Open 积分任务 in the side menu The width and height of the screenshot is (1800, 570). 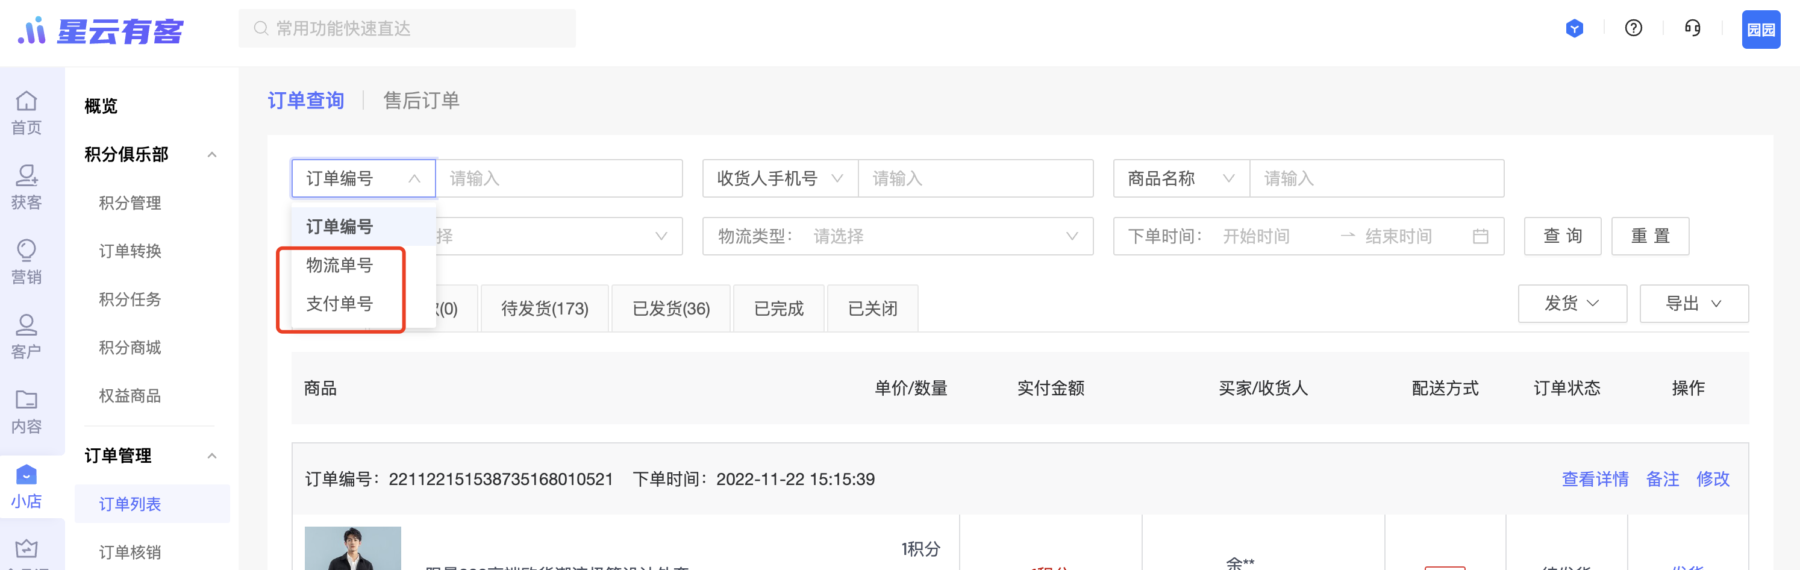tap(130, 299)
